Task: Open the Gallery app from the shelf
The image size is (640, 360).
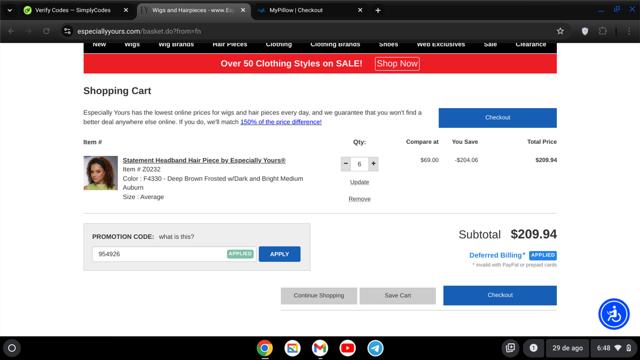Action: tap(292, 348)
